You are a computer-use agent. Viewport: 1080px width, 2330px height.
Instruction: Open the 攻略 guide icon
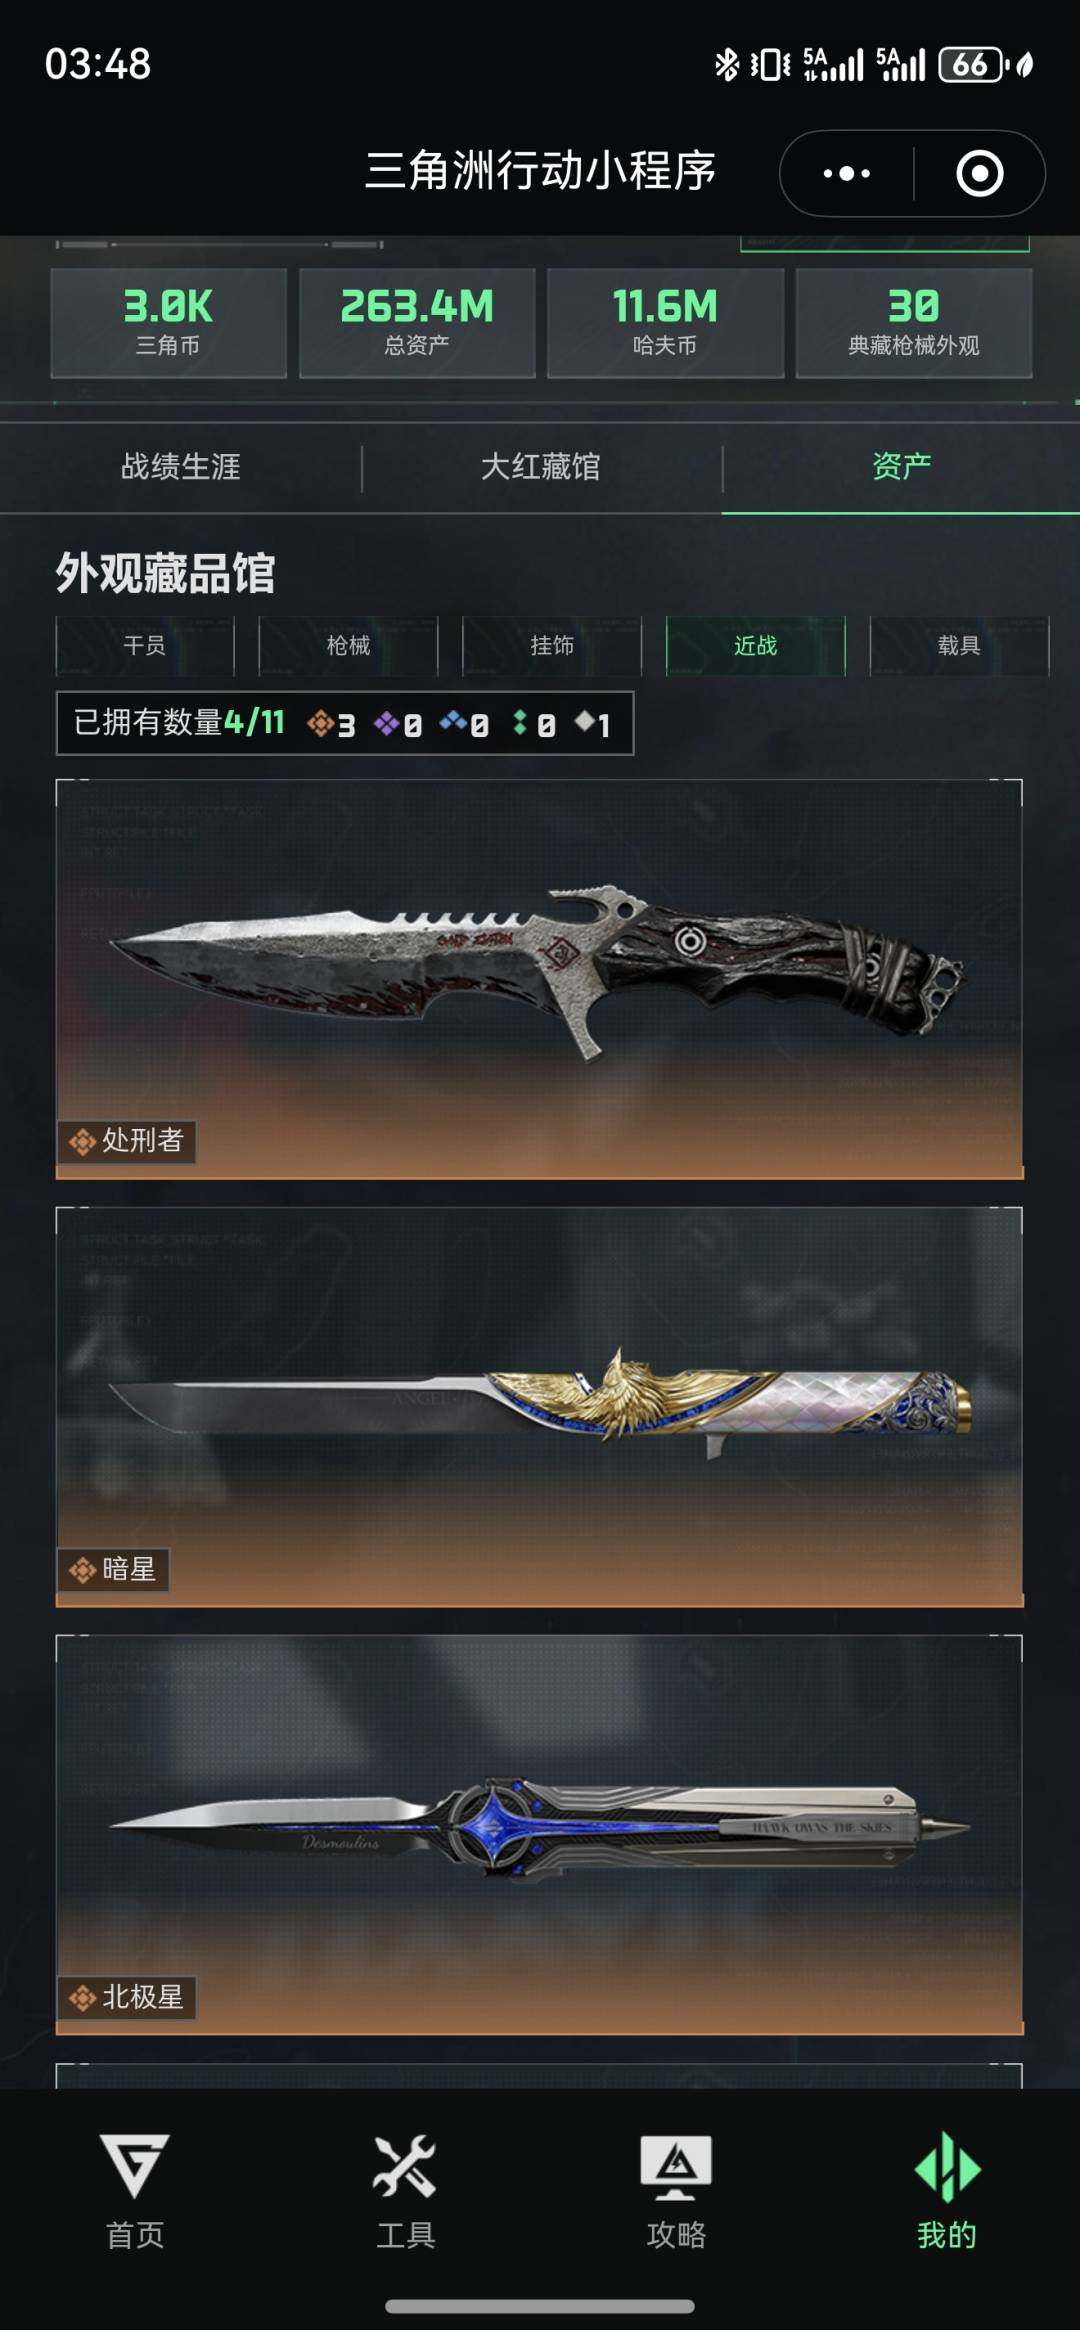676,2168
